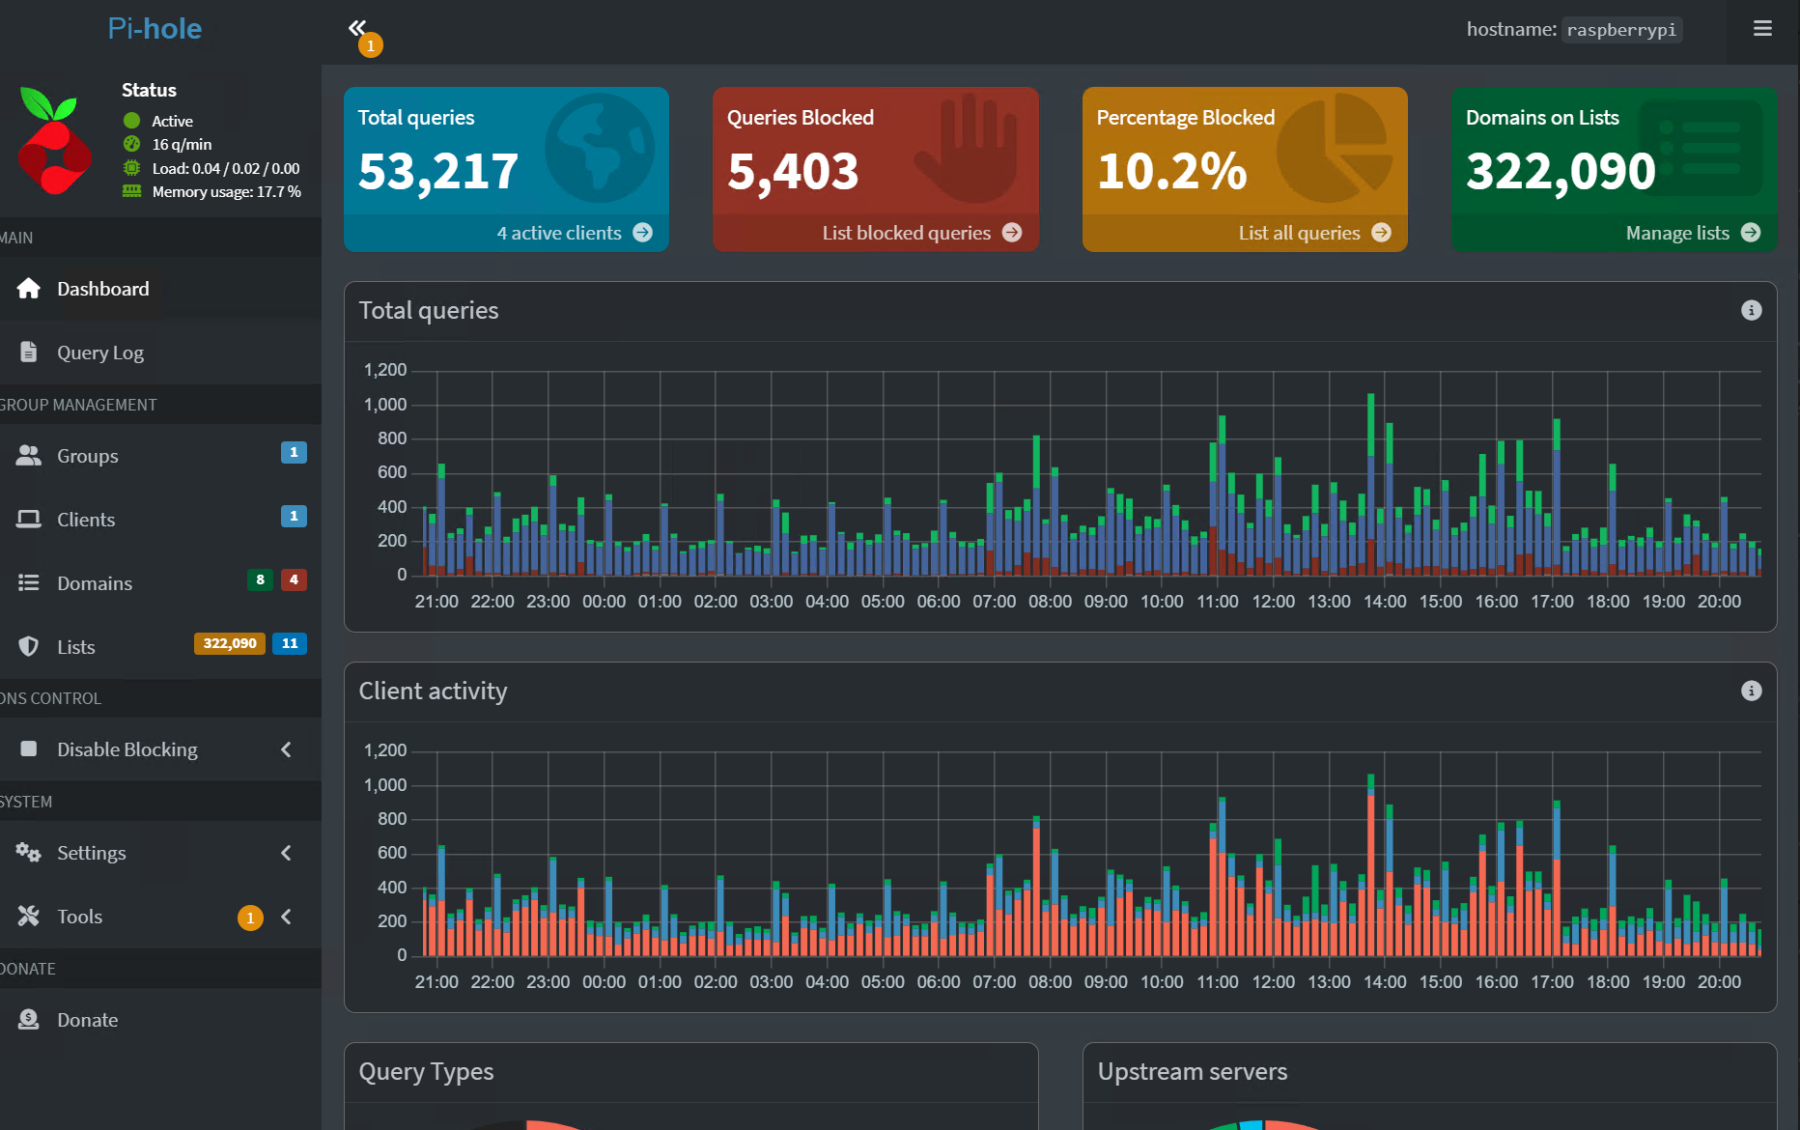Click the 322,090 badge on Lists
Screen dimensions: 1800x1130
(x=229, y=644)
